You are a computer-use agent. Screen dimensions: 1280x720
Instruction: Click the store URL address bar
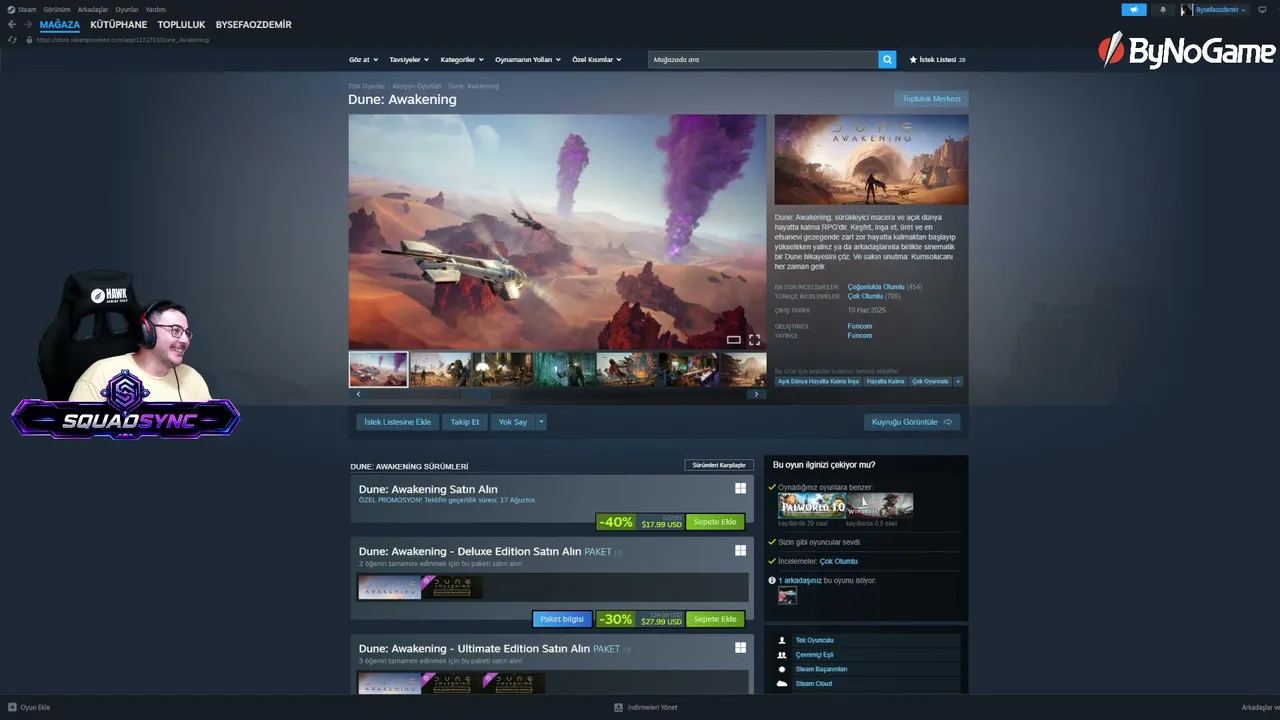pos(124,40)
